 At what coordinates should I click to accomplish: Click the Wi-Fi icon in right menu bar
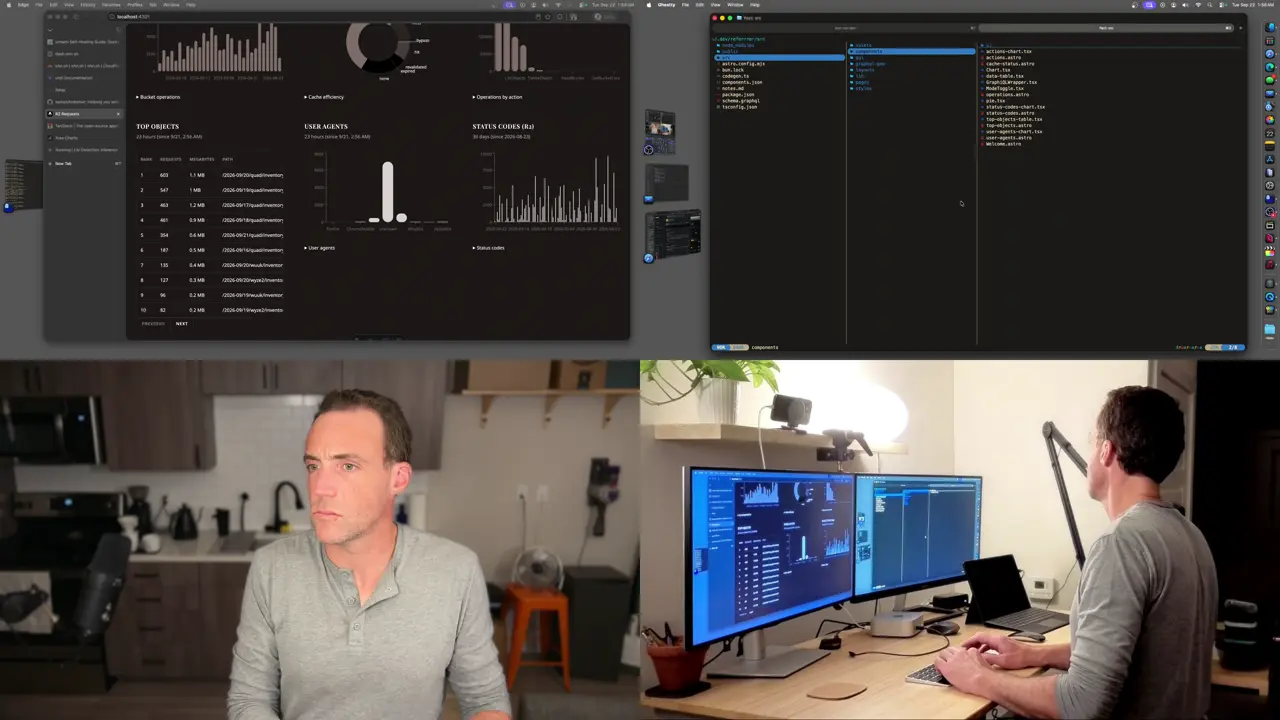[1198, 5]
